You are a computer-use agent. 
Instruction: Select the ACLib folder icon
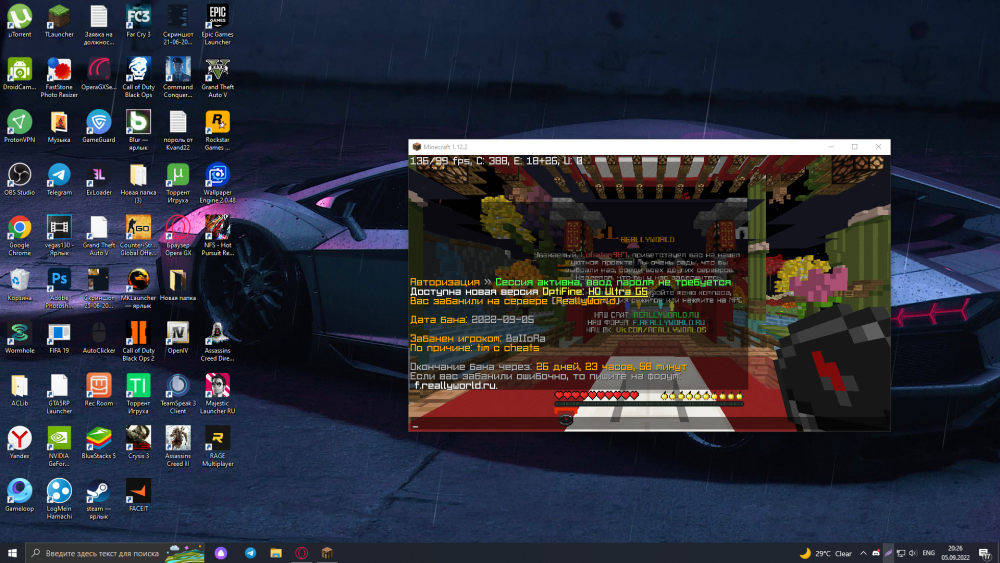pos(20,390)
